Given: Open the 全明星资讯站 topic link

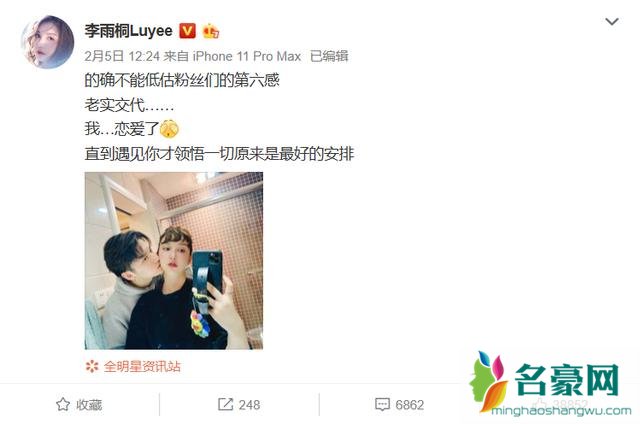Looking at the screenshot, I should (x=142, y=366).
